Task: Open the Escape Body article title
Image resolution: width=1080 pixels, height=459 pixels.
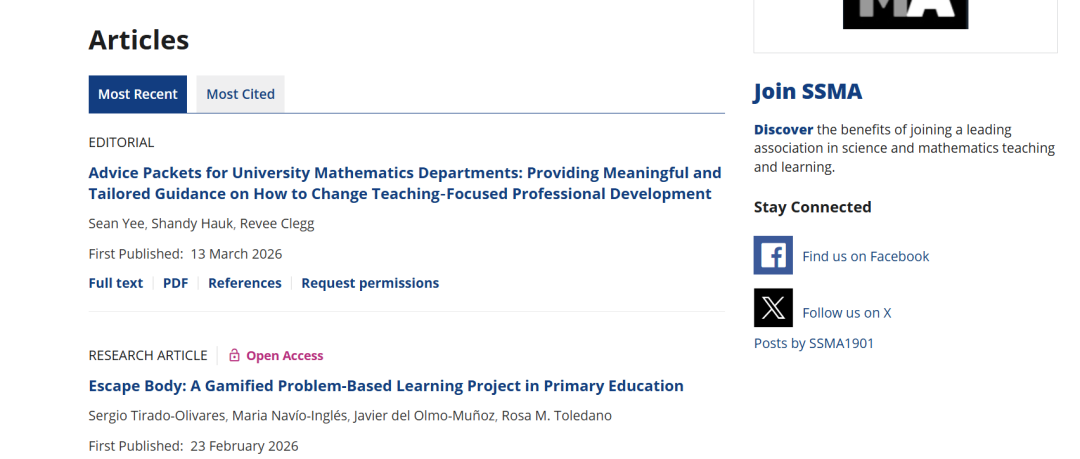Action: pyautogui.click(x=386, y=385)
